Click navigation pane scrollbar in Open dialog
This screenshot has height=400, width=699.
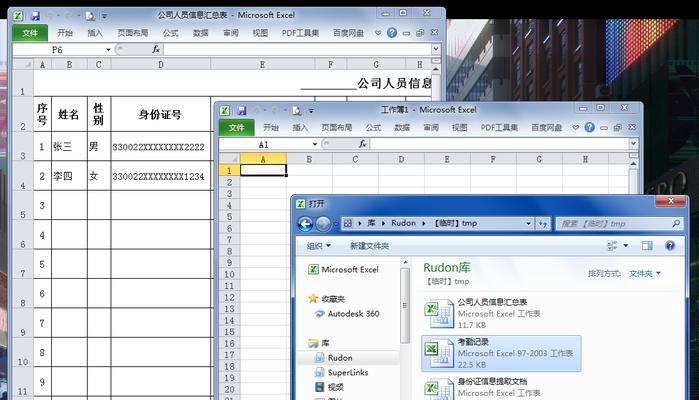tap(405, 305)
